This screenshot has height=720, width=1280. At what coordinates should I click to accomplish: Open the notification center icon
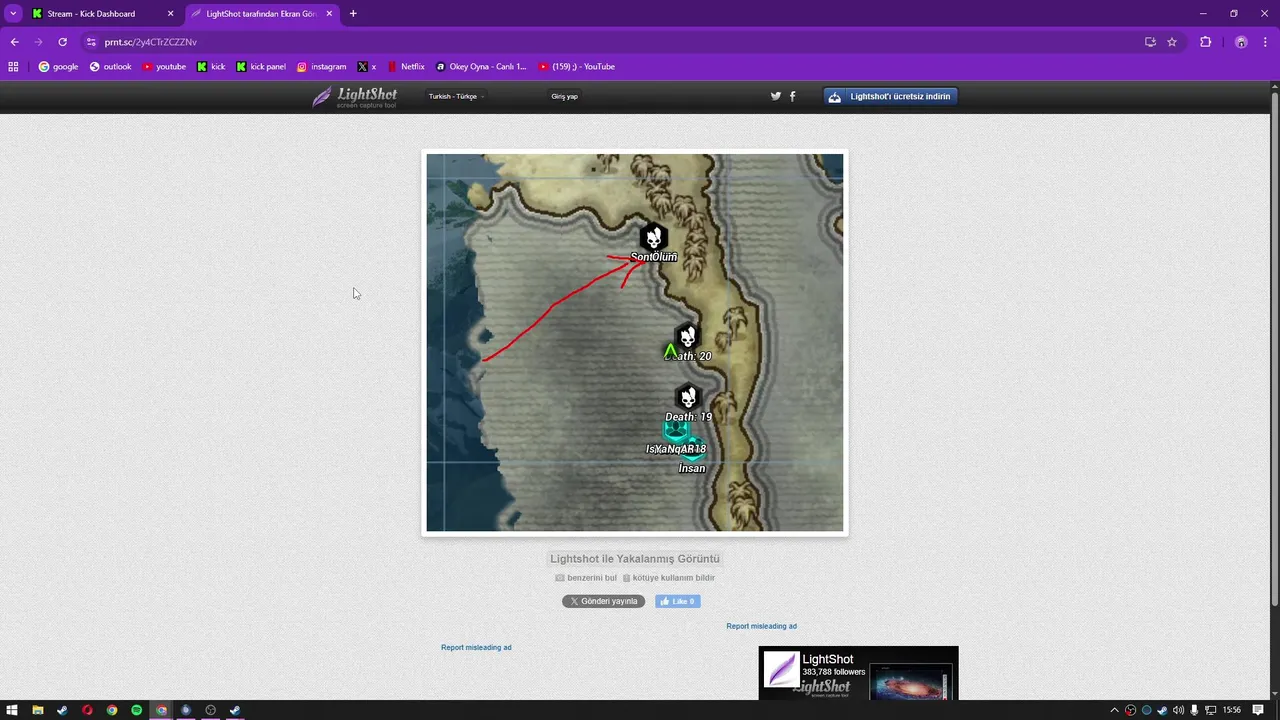(1258, 710)
